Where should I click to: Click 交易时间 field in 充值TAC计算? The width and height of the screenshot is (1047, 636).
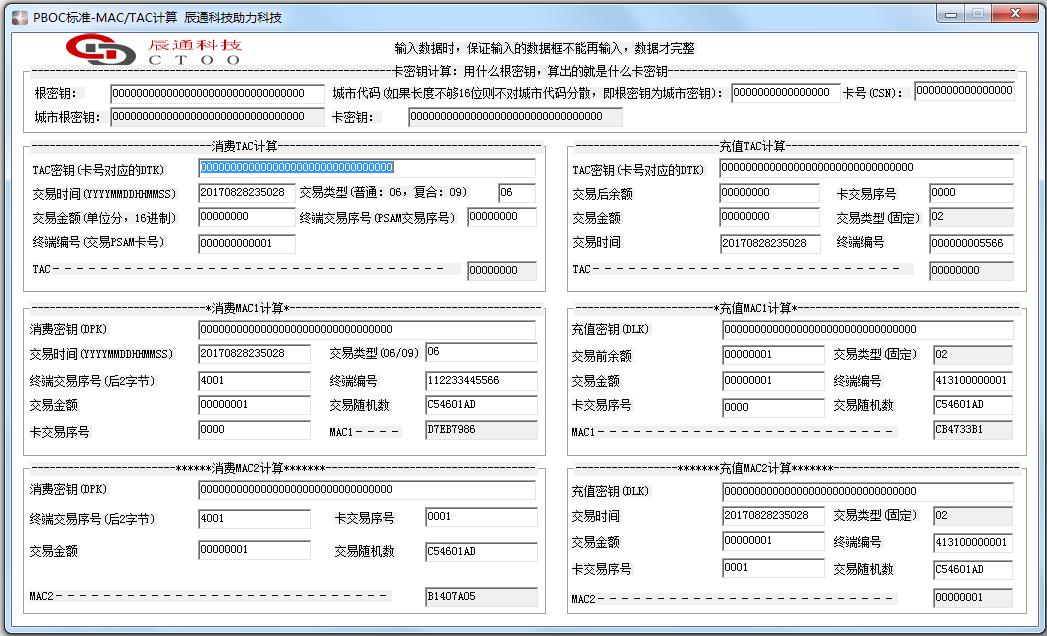769,244
